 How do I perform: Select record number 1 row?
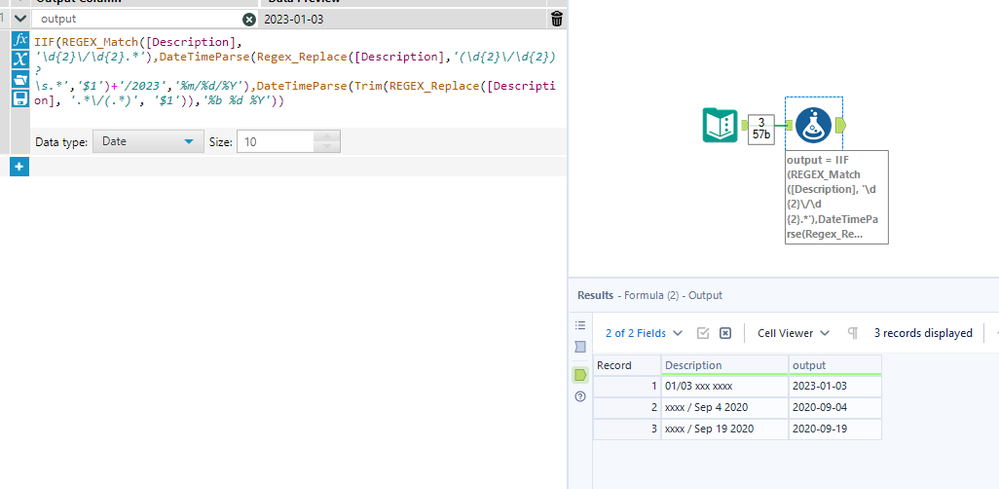627,386
